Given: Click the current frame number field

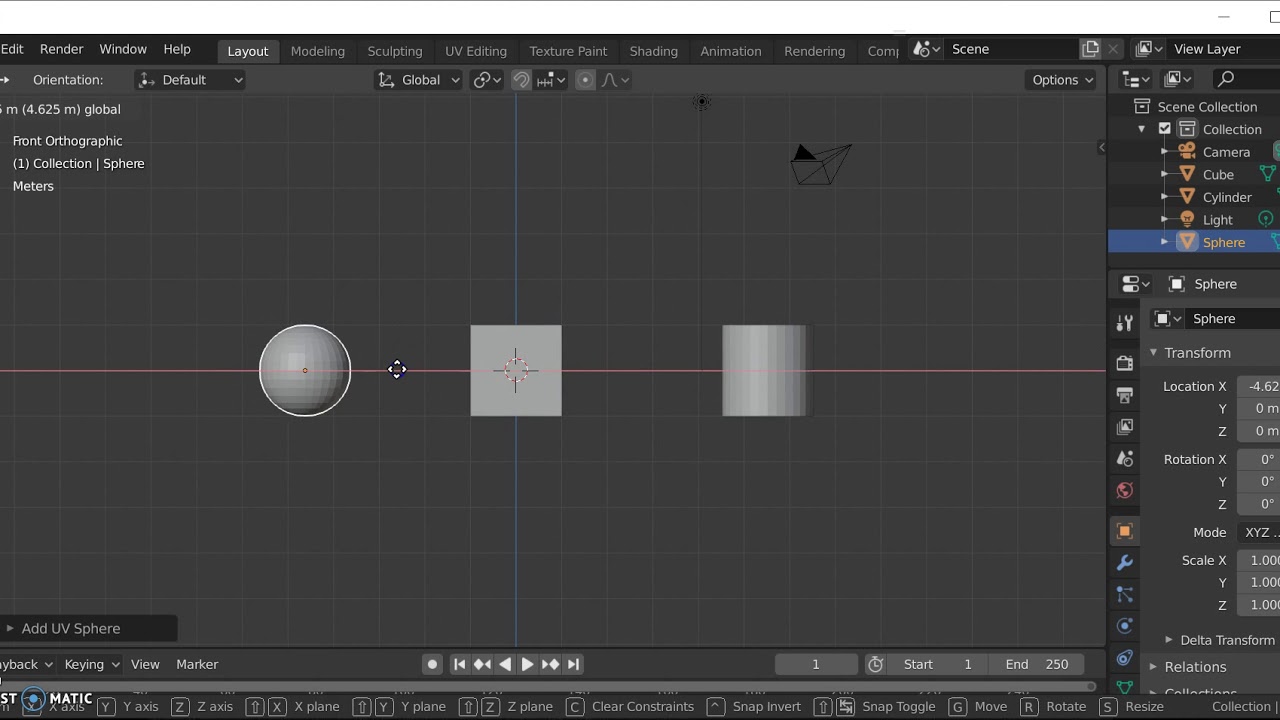Looking at the screenshot, I should pos(816,664).
